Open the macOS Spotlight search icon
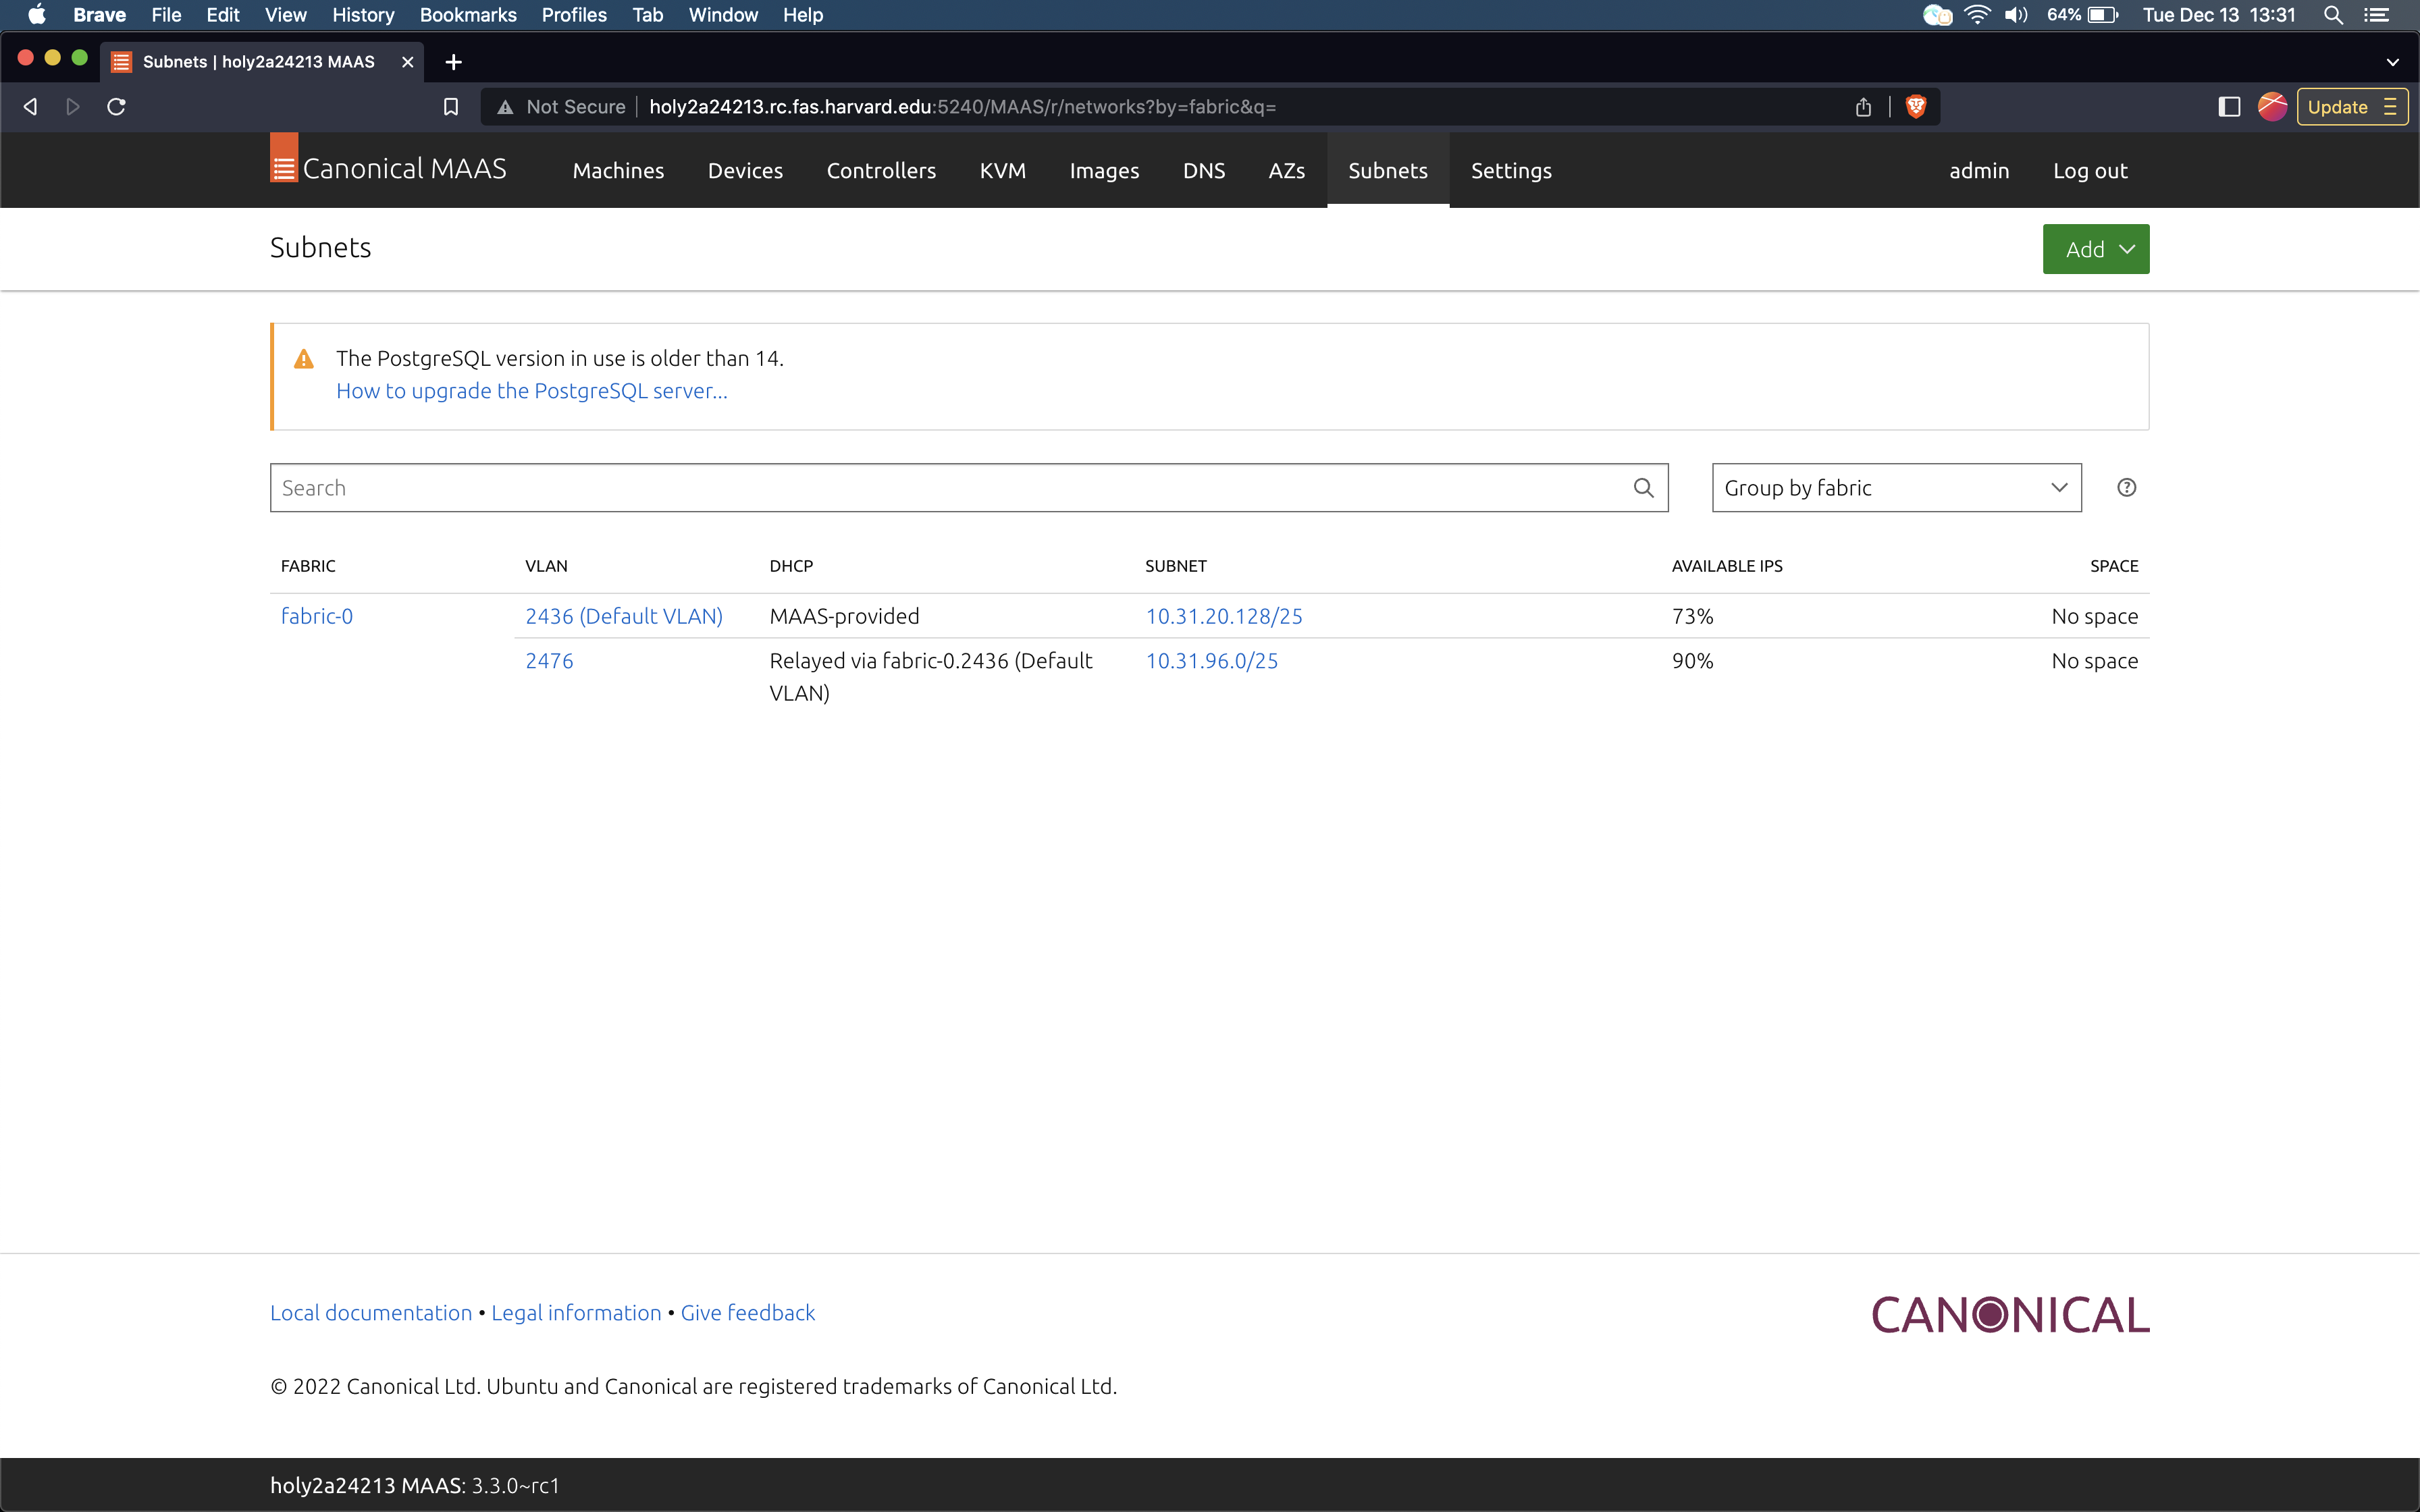 tap(2333, 15)
